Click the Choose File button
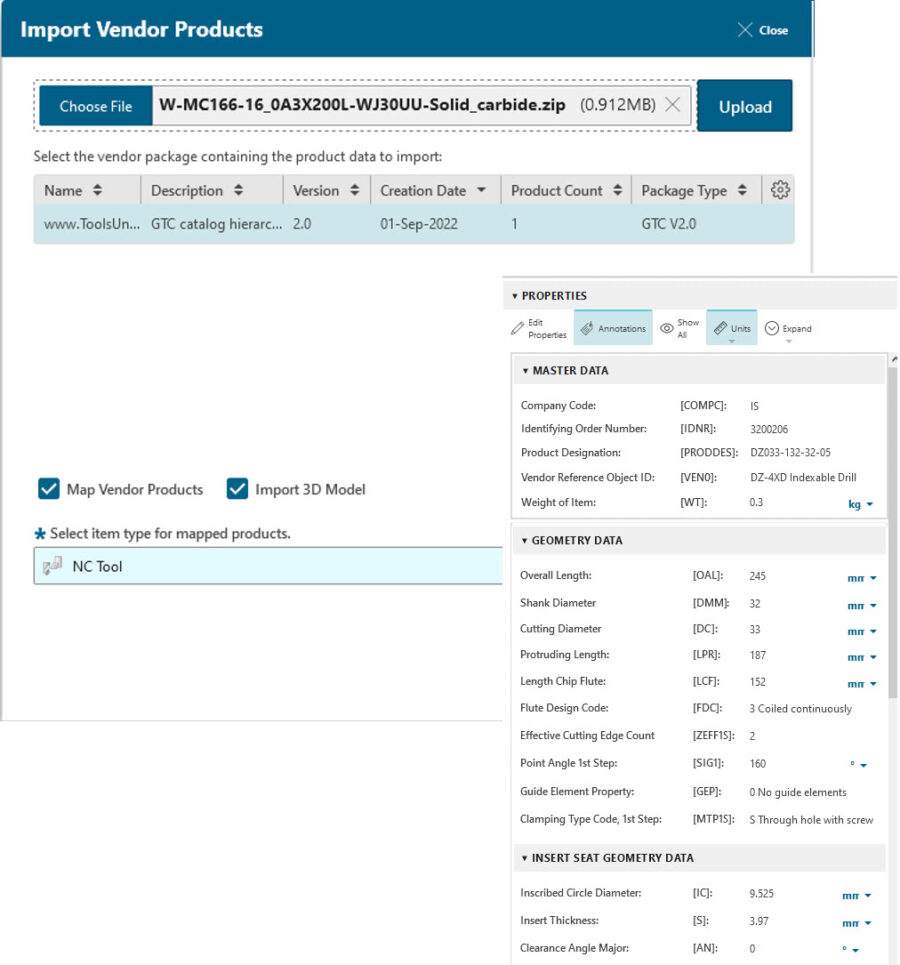 point(96,106)
